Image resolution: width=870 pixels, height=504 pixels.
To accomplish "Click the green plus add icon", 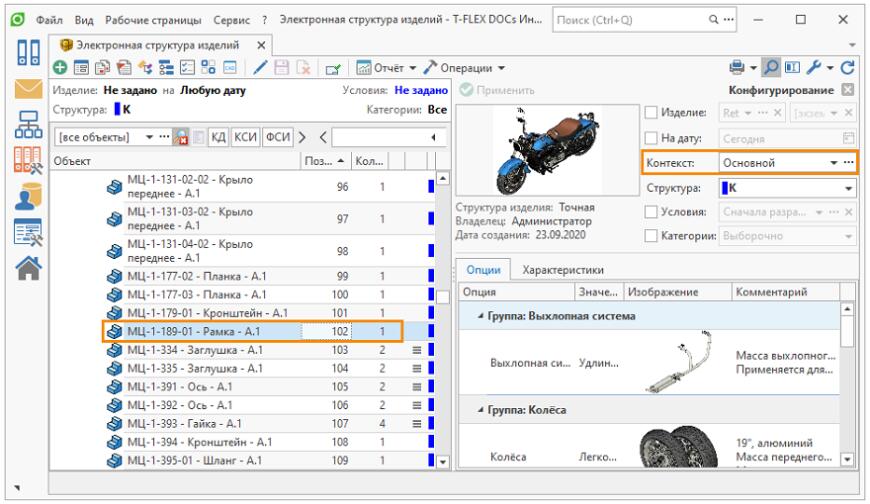I will click(59, 68).
